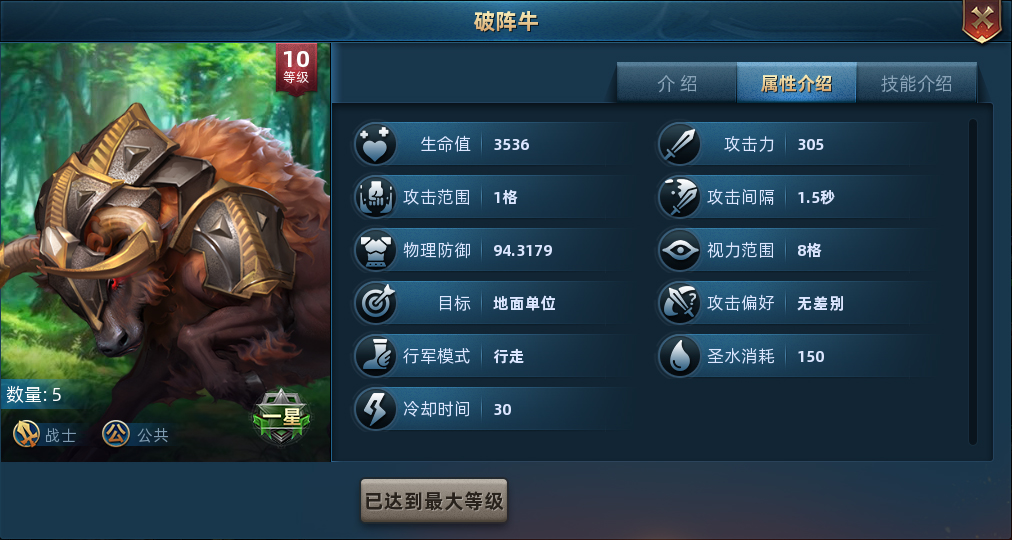Click the 攻击偏好 question-mark sword icon
The height and width of the screenshot is (540, 1012).
click(679, 303)
